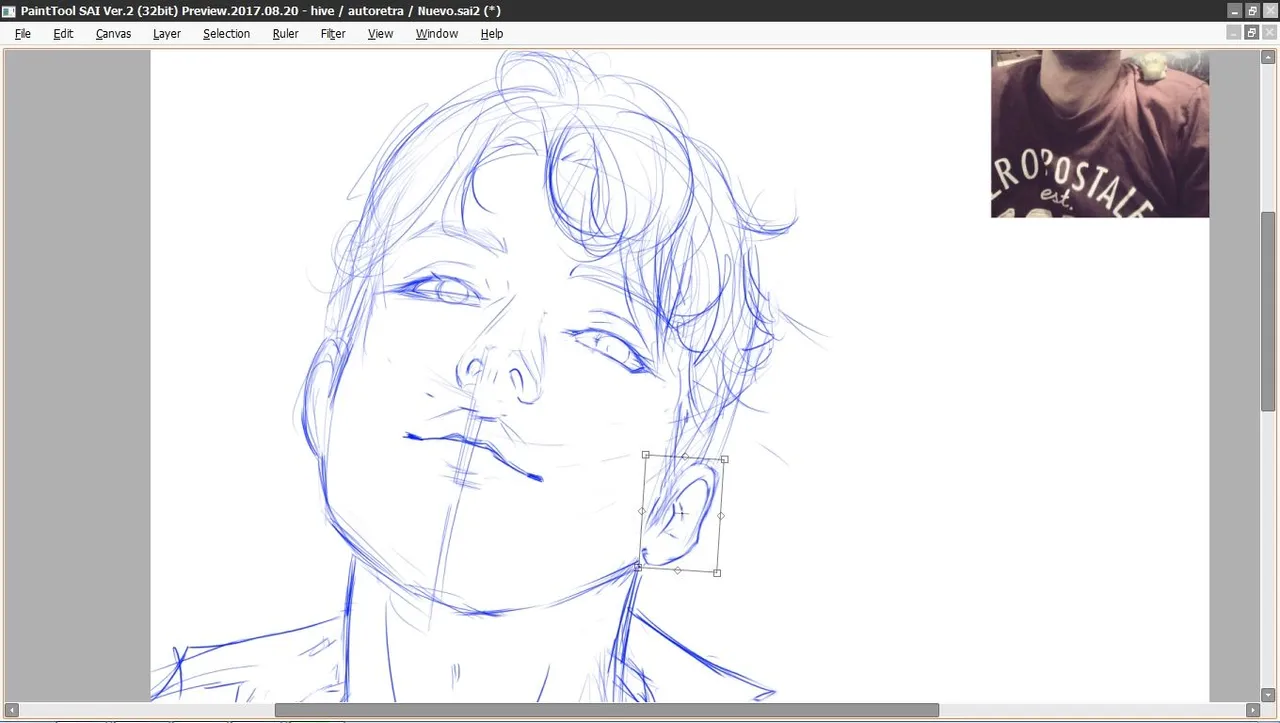
Task: Click the horizontal scrollbar thumb
Action: tap(607, 710)
